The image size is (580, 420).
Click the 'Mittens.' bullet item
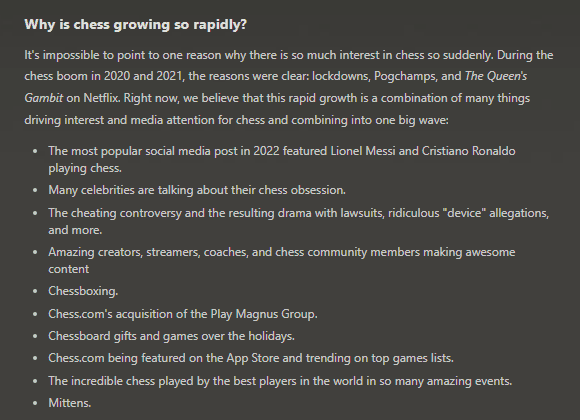(70, 403)
